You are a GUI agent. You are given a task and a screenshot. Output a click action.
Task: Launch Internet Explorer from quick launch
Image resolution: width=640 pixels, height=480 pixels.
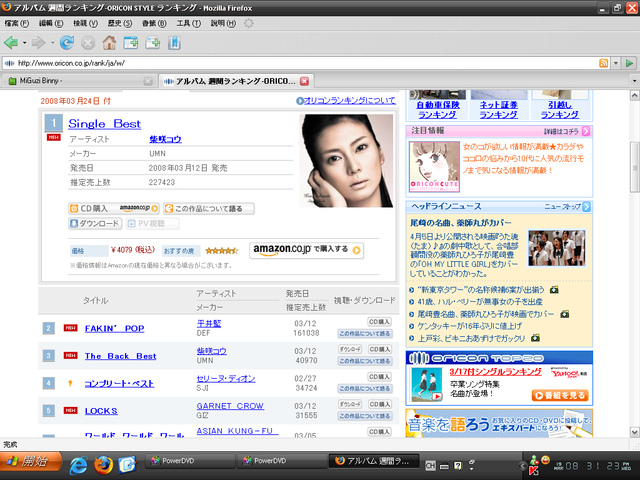click(79, 464)
